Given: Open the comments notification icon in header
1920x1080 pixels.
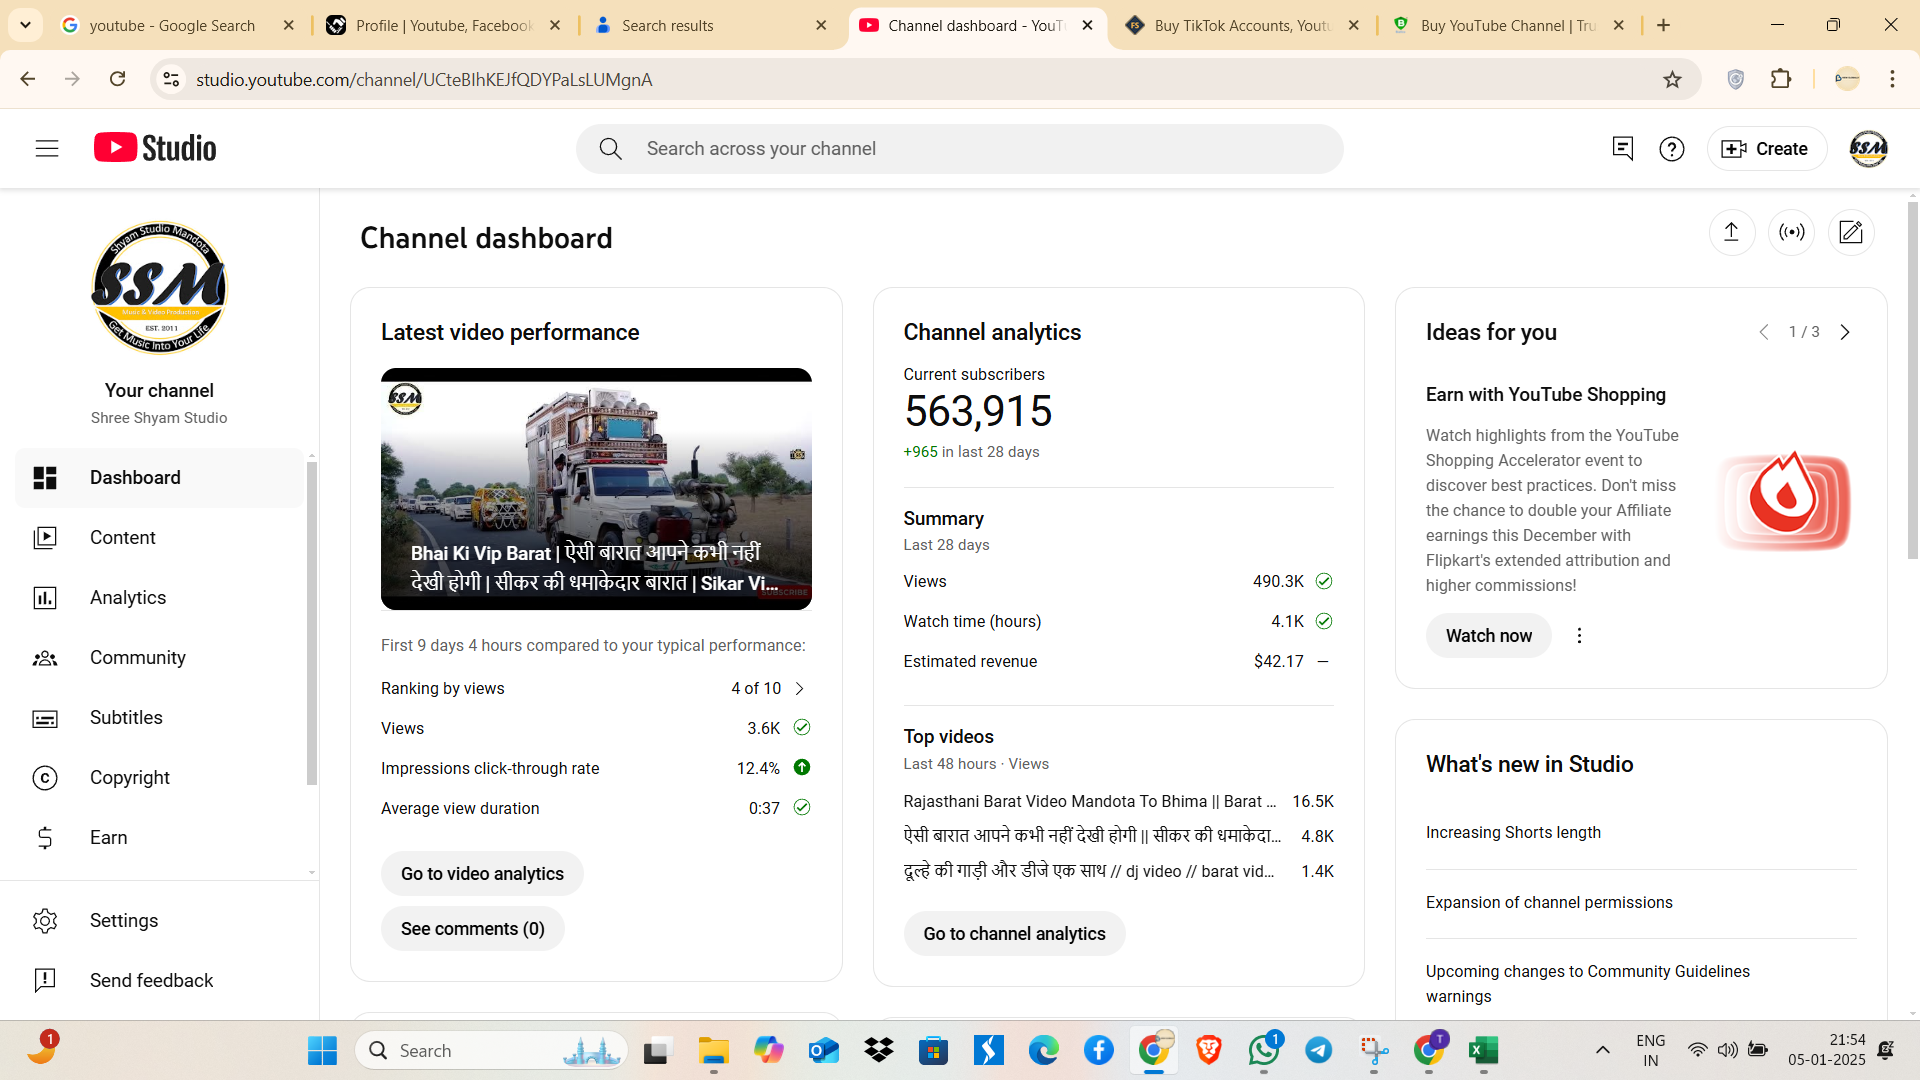Looking at the screenshot, I should [1622, 149].
